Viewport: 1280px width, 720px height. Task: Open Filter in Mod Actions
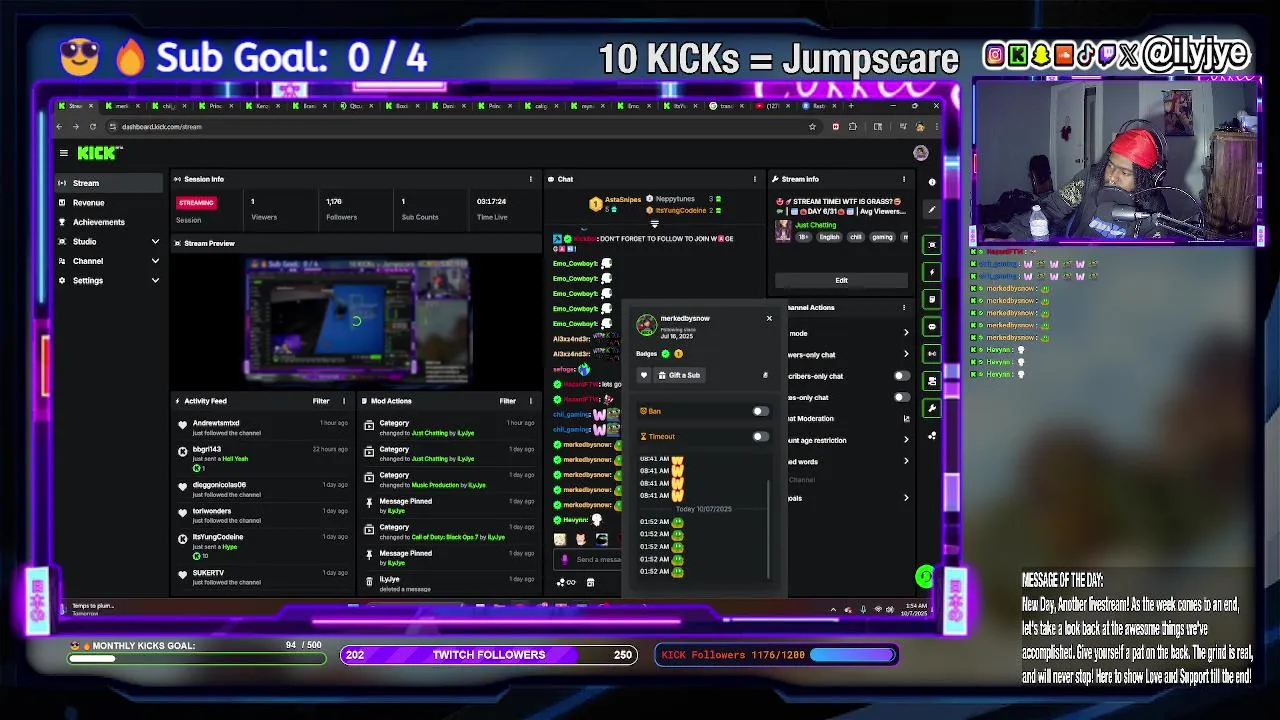click(x=508, y=401)
